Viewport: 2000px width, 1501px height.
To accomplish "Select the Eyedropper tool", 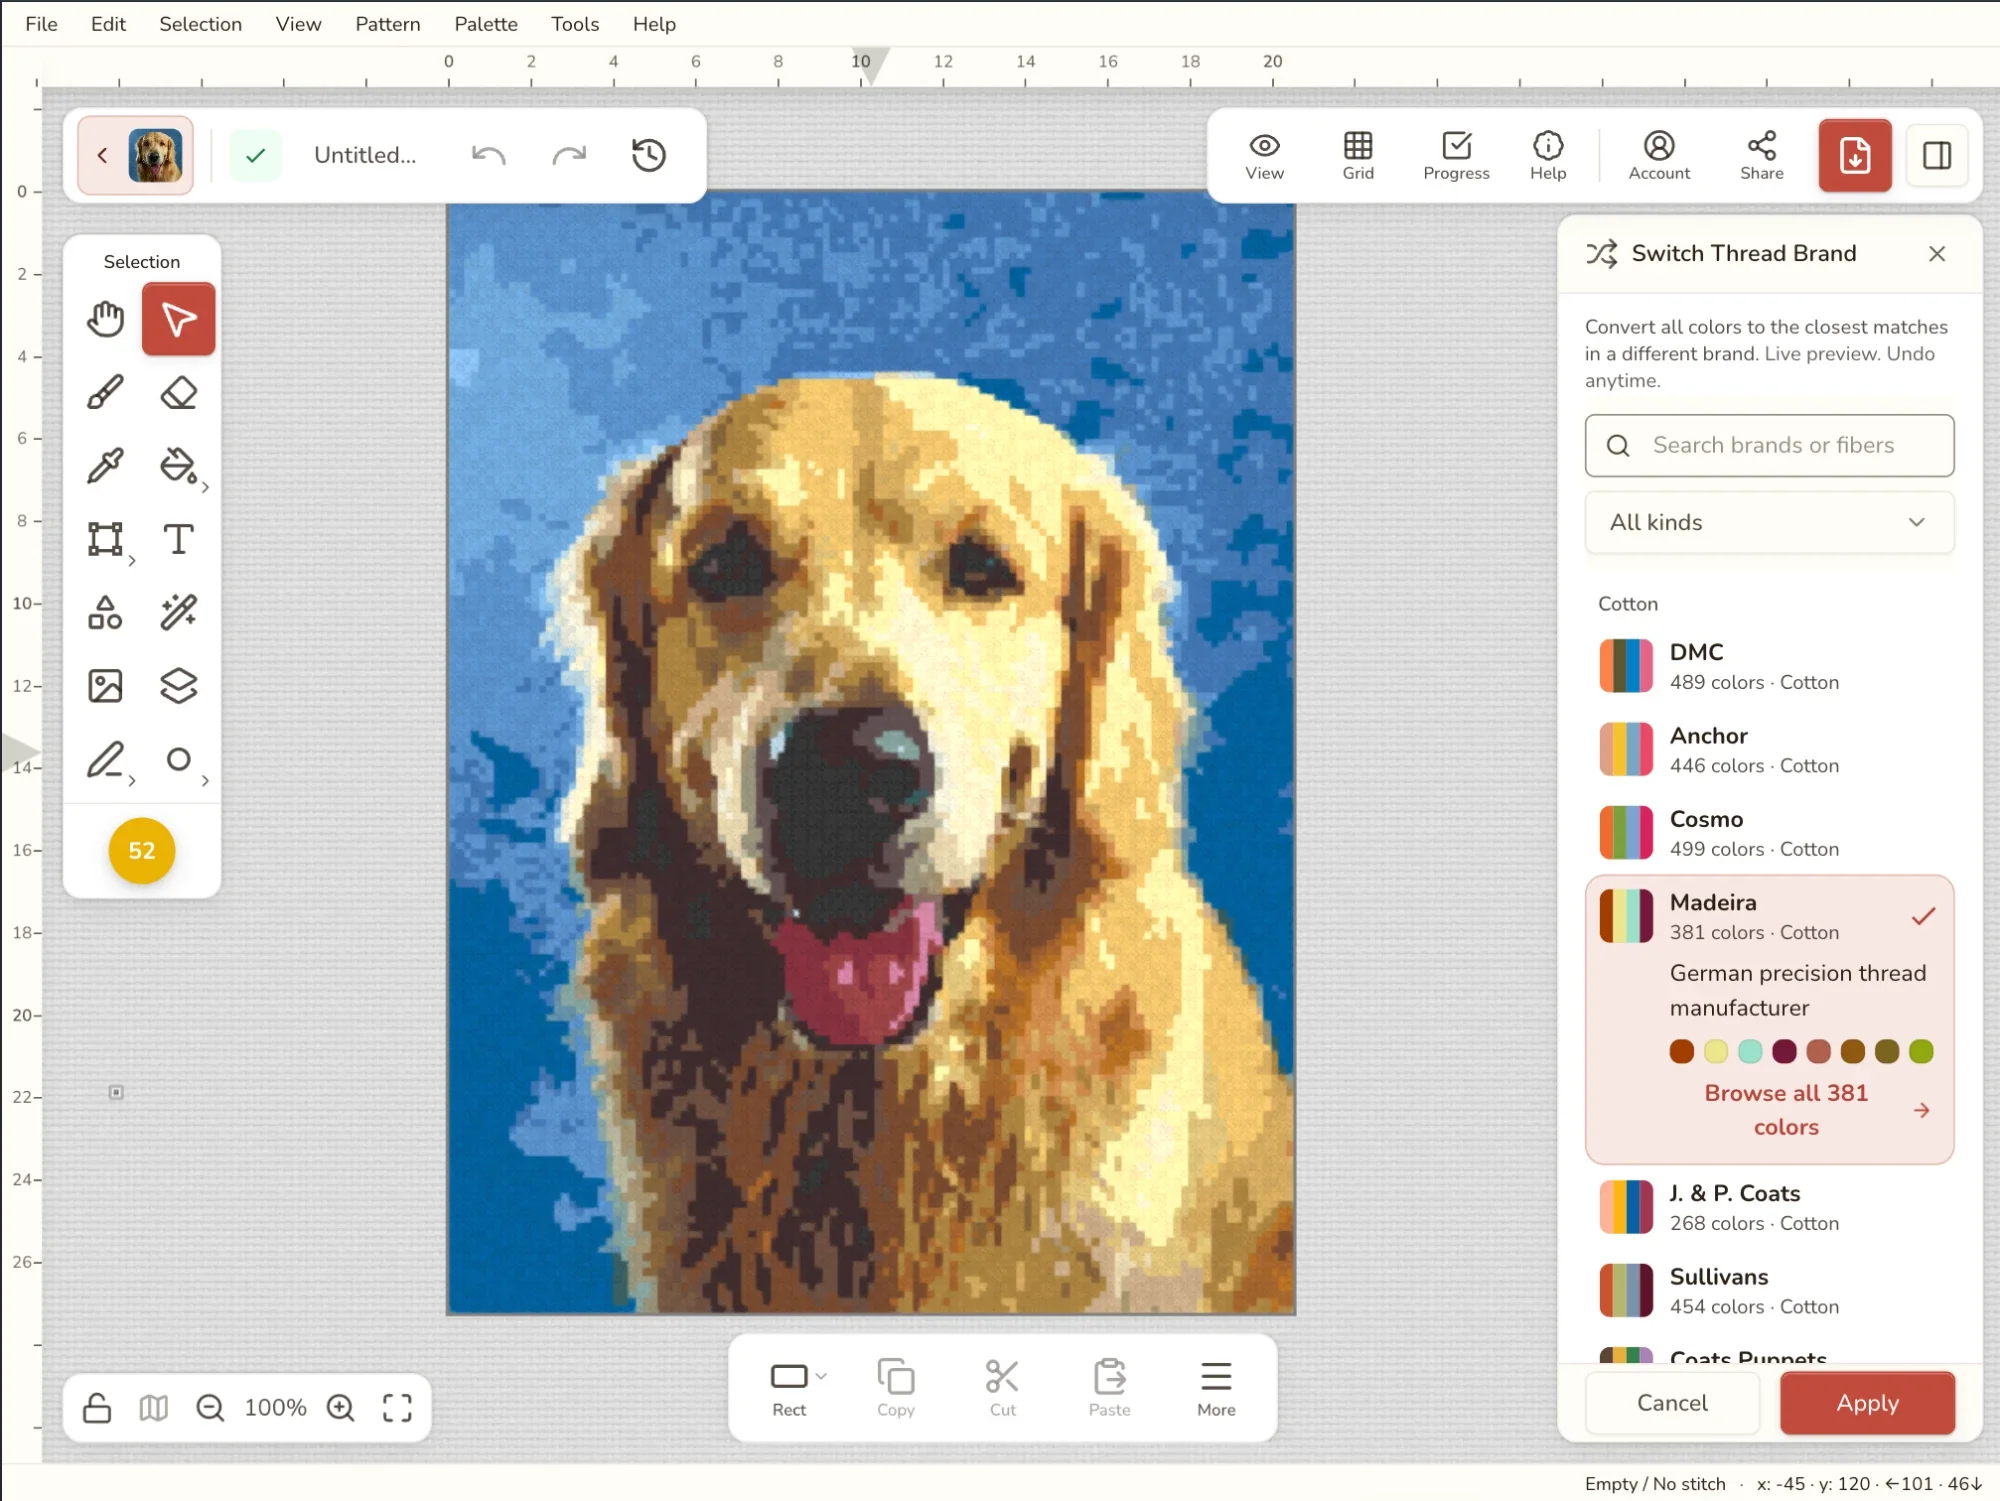I will pos(105,466).
